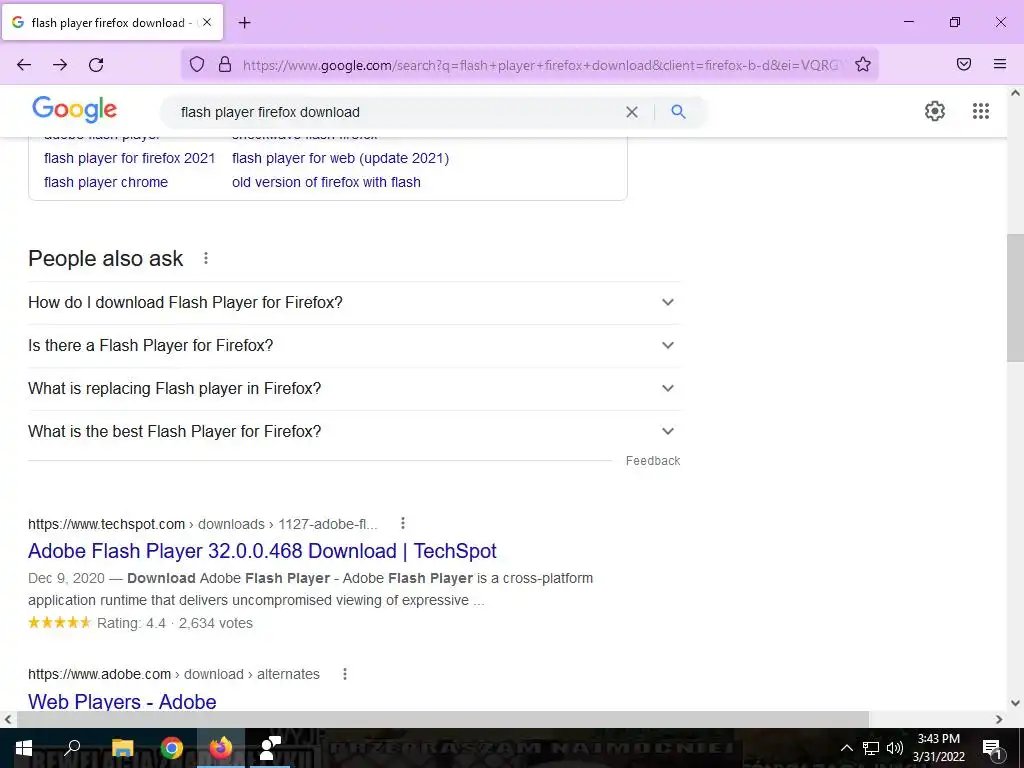Viewport: 1024px width, 768px height.
Task: Open Adobe Flash Player 32.0.0.468 Download TechSpot
Action: click(x=262, y=551)
